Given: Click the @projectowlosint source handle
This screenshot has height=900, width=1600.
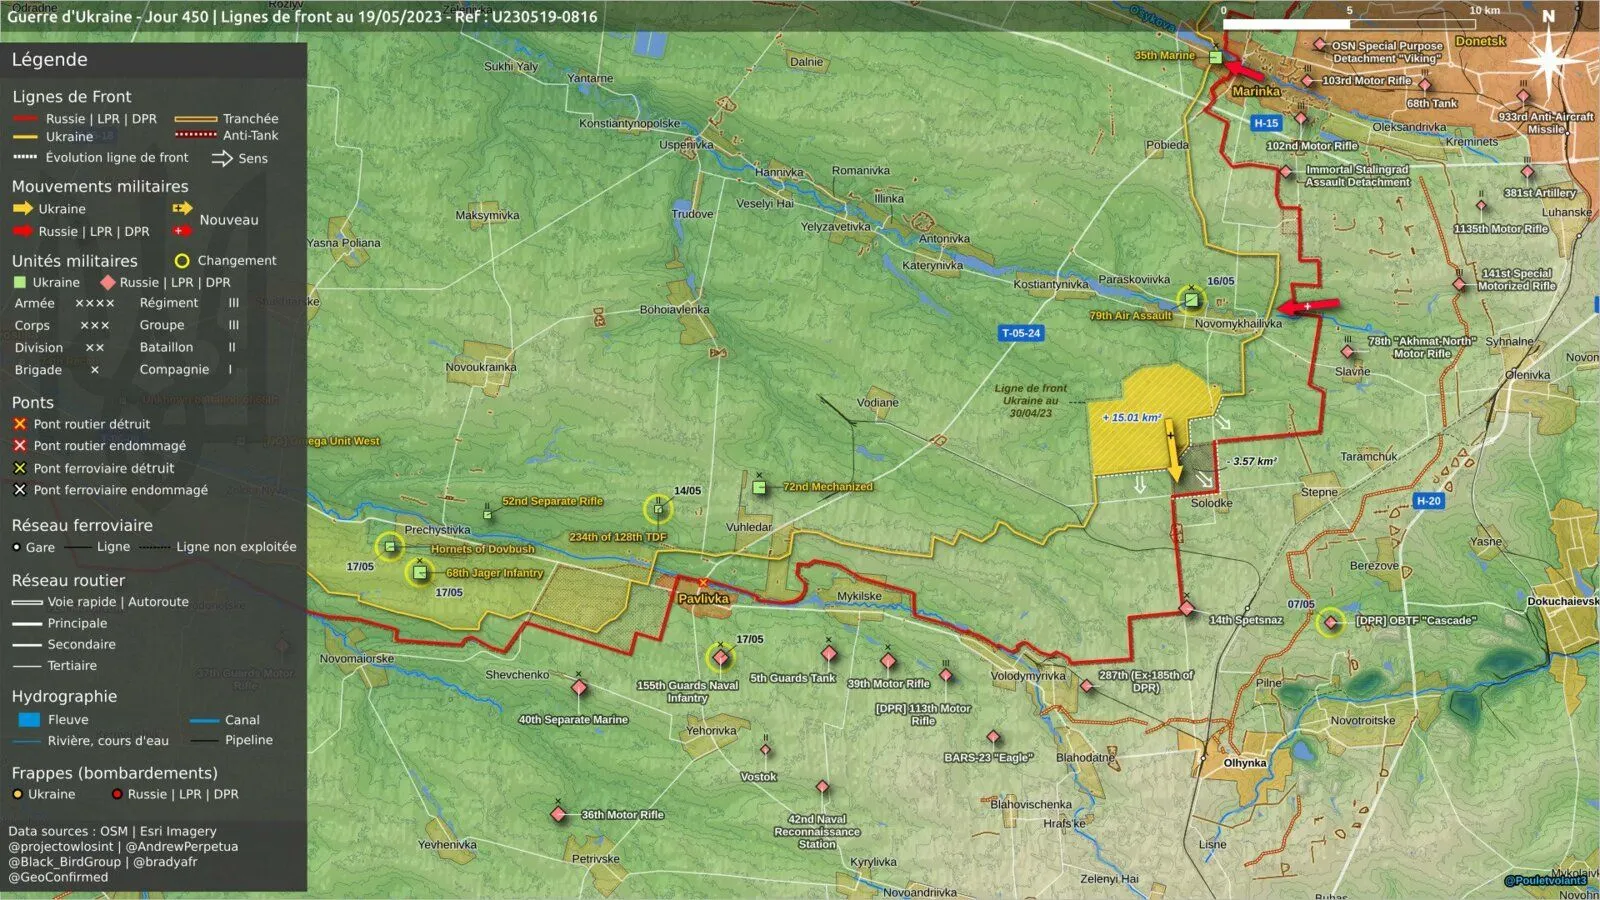Looking at the screenshot, I should (61, 846).
